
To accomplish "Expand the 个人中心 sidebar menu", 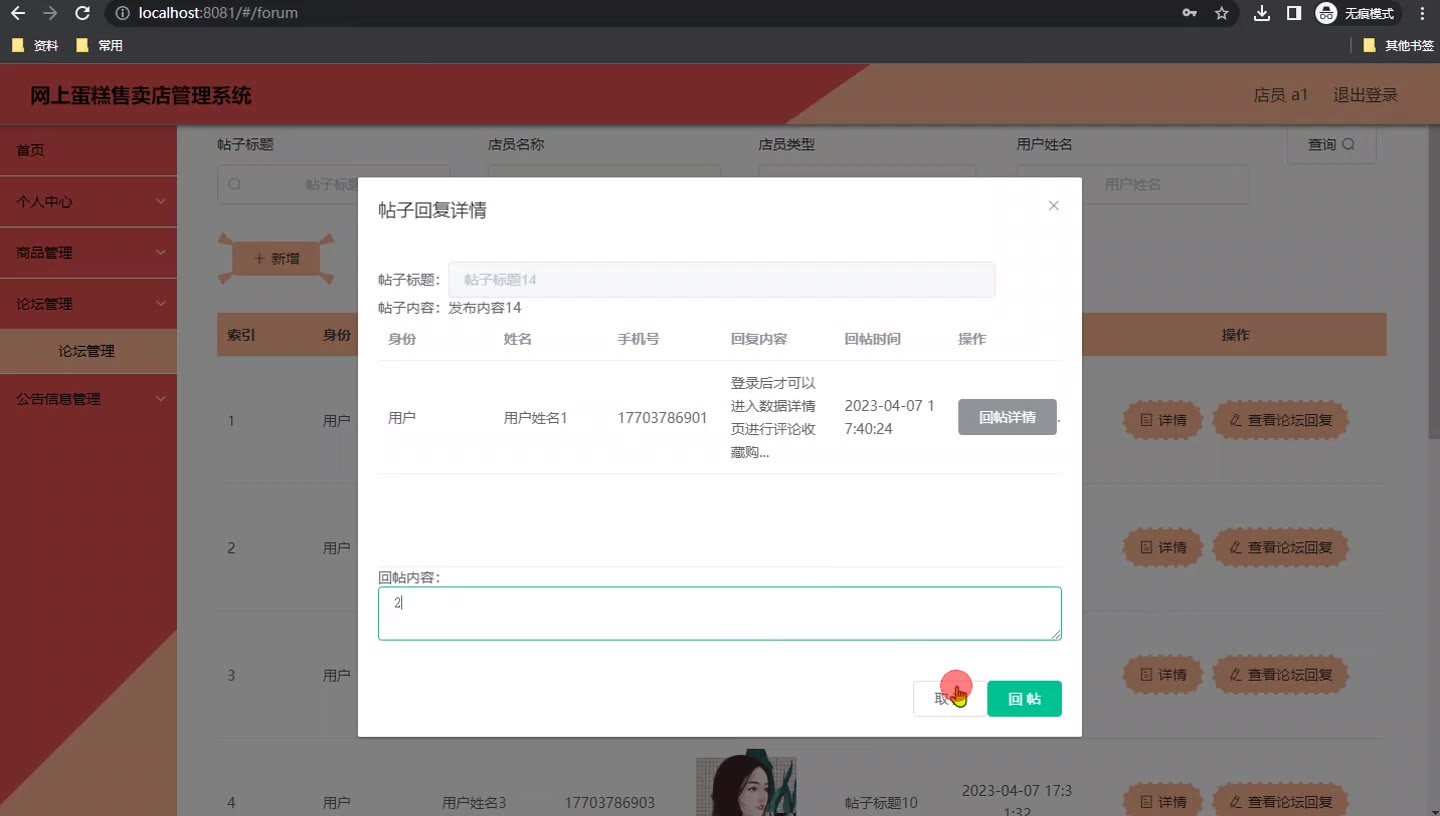I will [88, 201].
